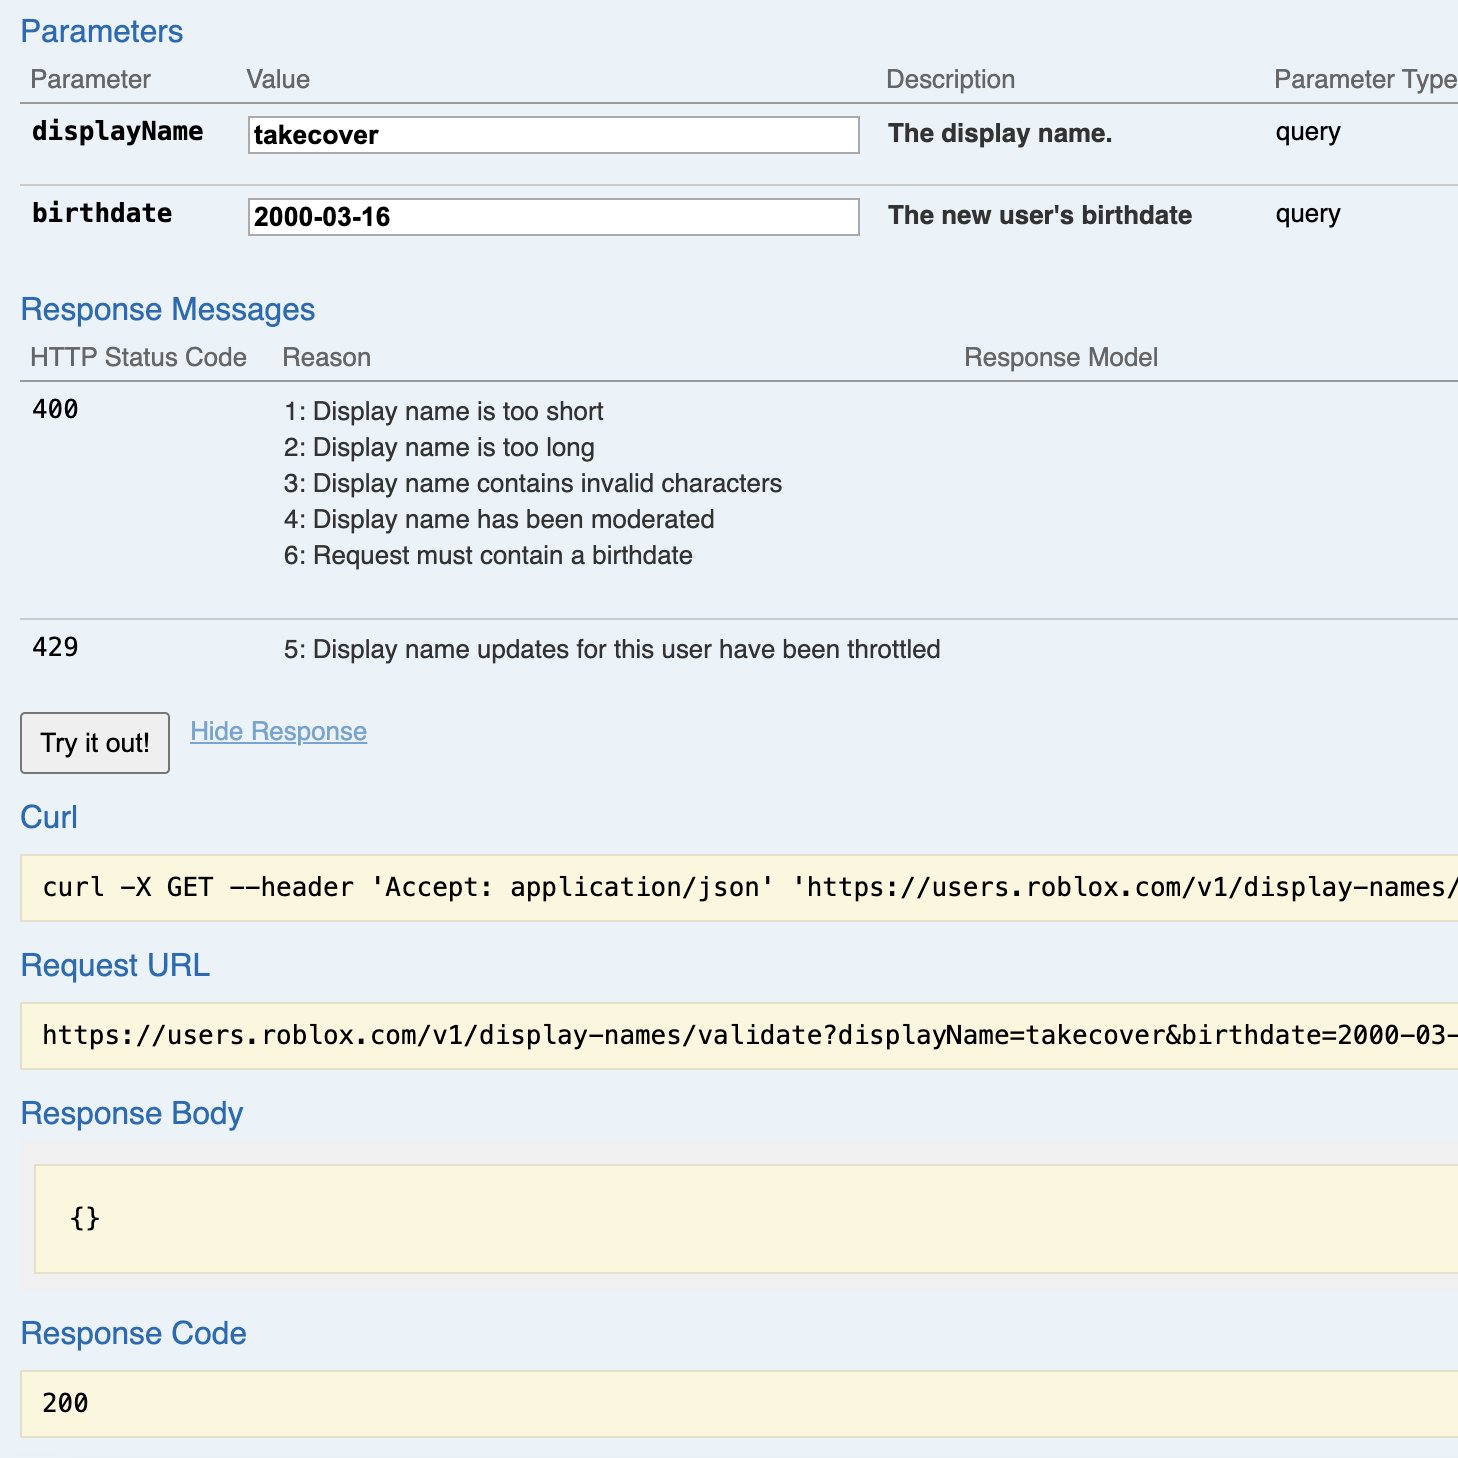Click the Response Body heading
Image resolution: width=1458 pixels, height=1458 pixels.
click(132, 1112)
